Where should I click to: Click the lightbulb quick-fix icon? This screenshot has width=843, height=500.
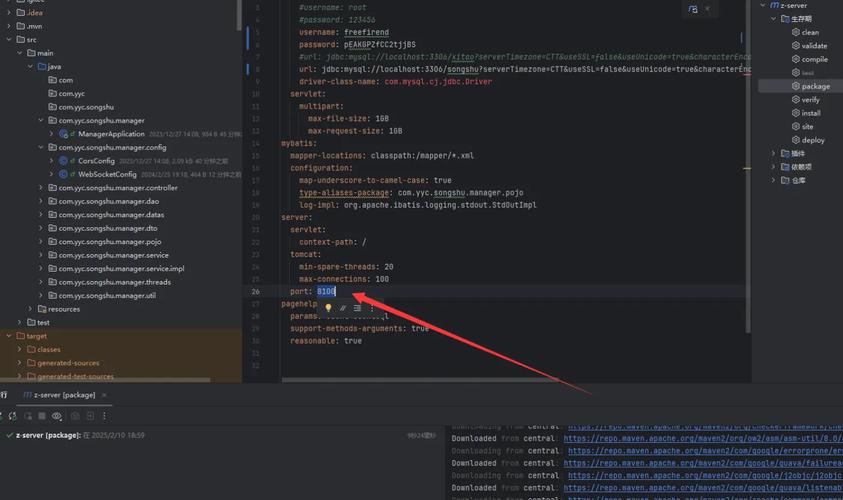click(328, 308)
